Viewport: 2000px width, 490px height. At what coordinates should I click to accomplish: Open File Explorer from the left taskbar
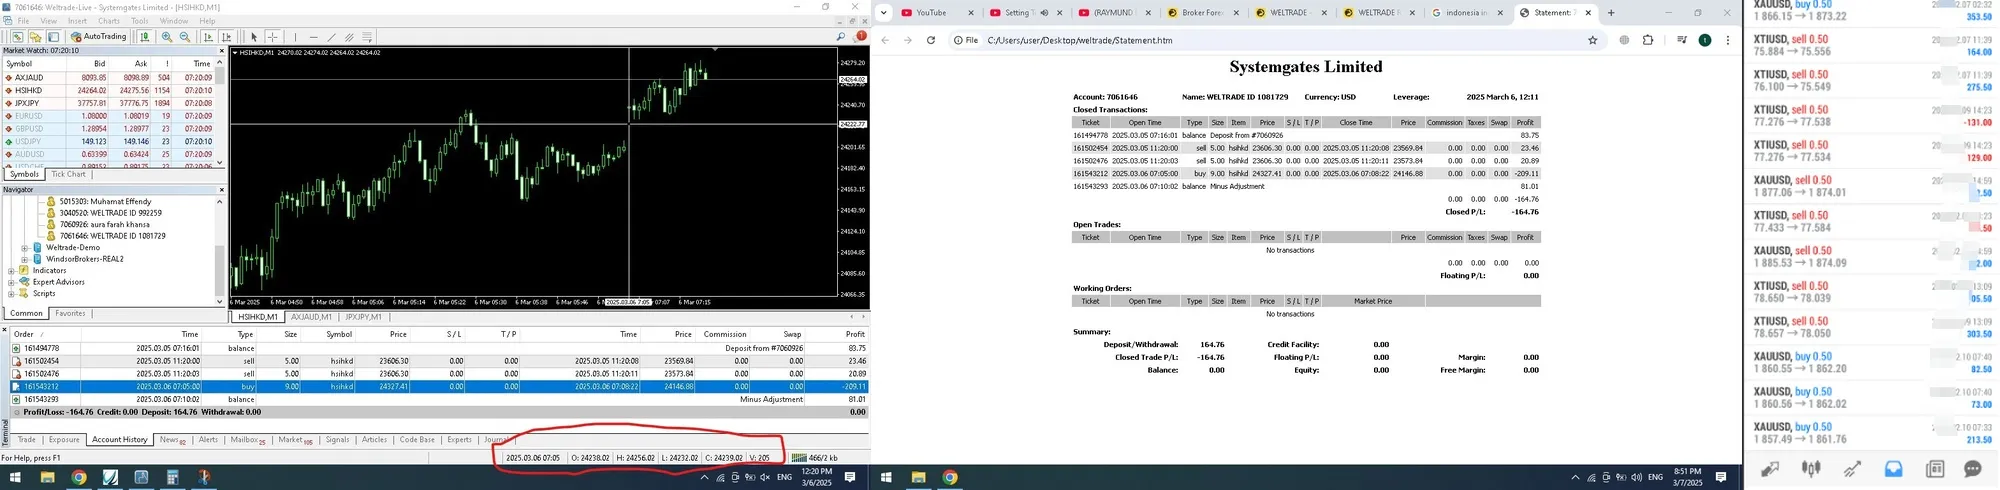[47, 477]
